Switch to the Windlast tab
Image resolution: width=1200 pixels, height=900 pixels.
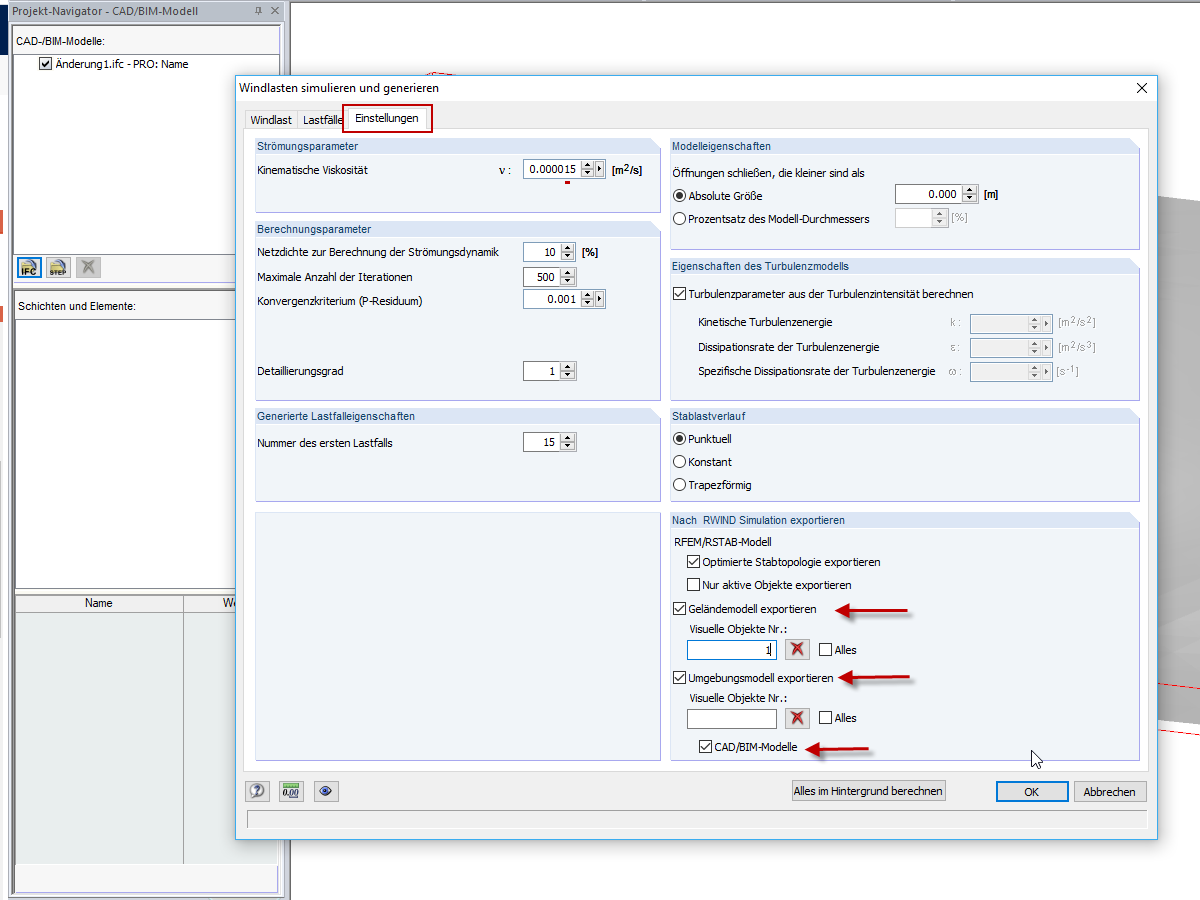click(271, 118)
